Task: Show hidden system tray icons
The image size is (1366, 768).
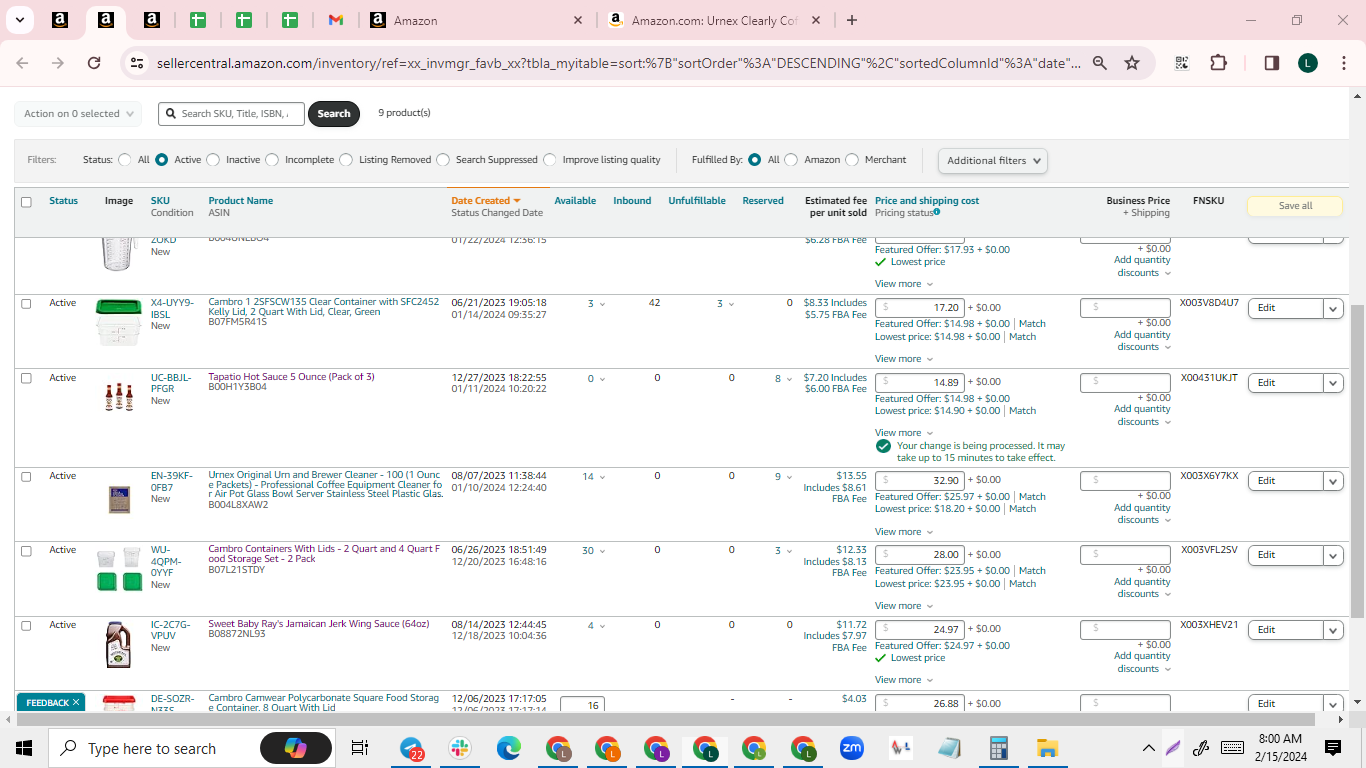Action: pyautogui.click(x=1148, y=748)
